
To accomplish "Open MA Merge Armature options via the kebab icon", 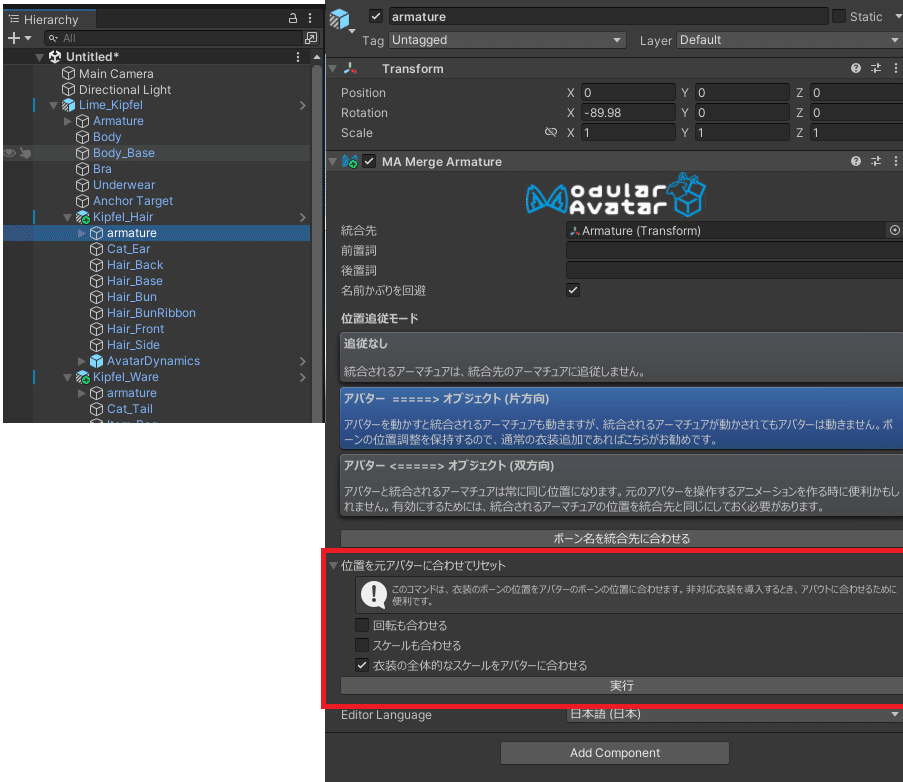I will point(895,161).
